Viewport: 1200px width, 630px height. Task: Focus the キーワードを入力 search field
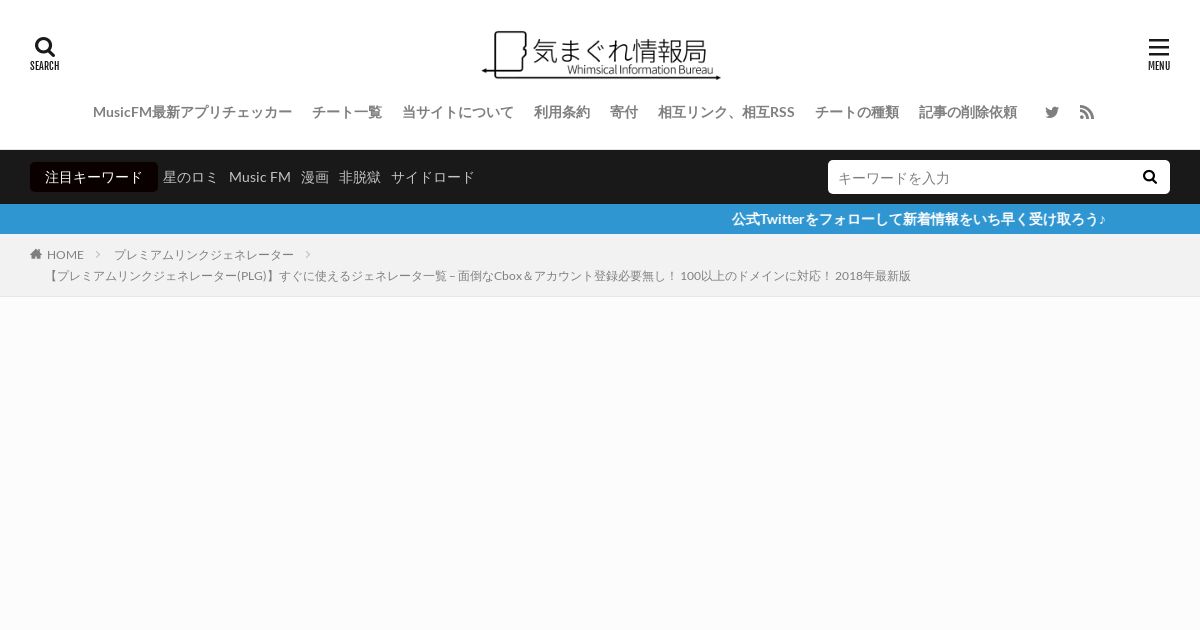coord(980,177)
